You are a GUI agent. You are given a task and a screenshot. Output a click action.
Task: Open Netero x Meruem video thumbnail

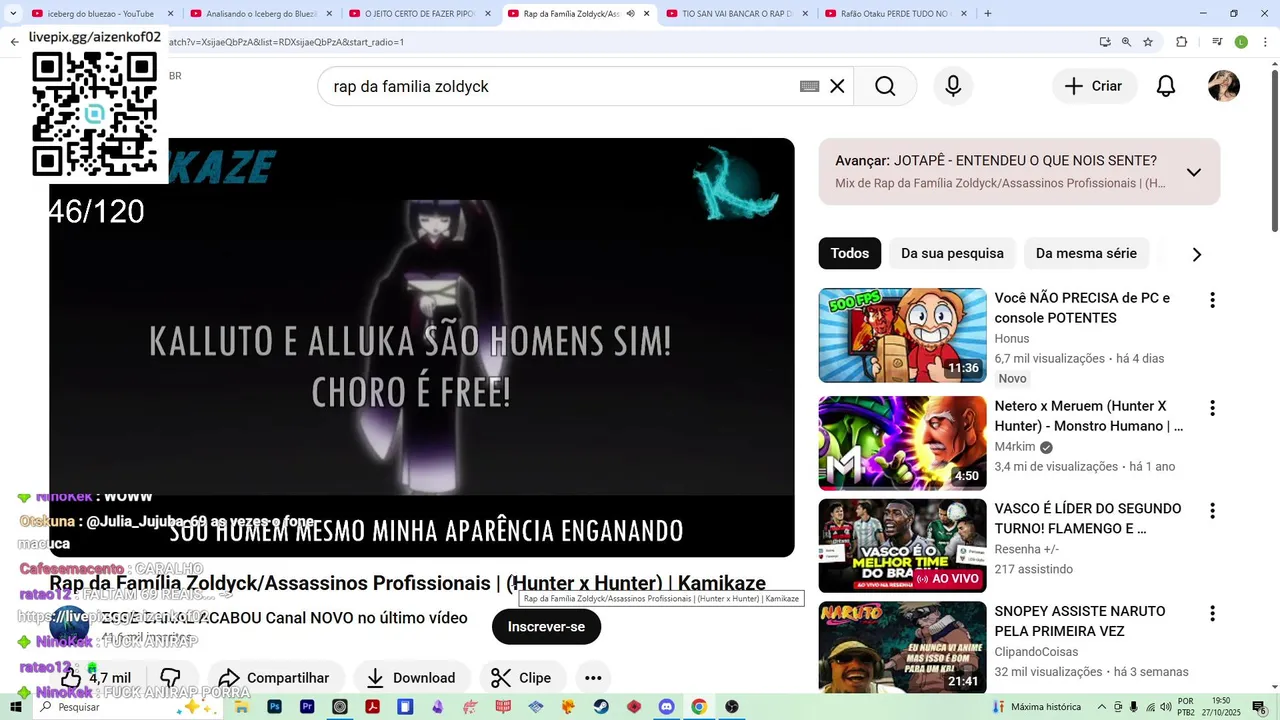click(x=902, y=443)
